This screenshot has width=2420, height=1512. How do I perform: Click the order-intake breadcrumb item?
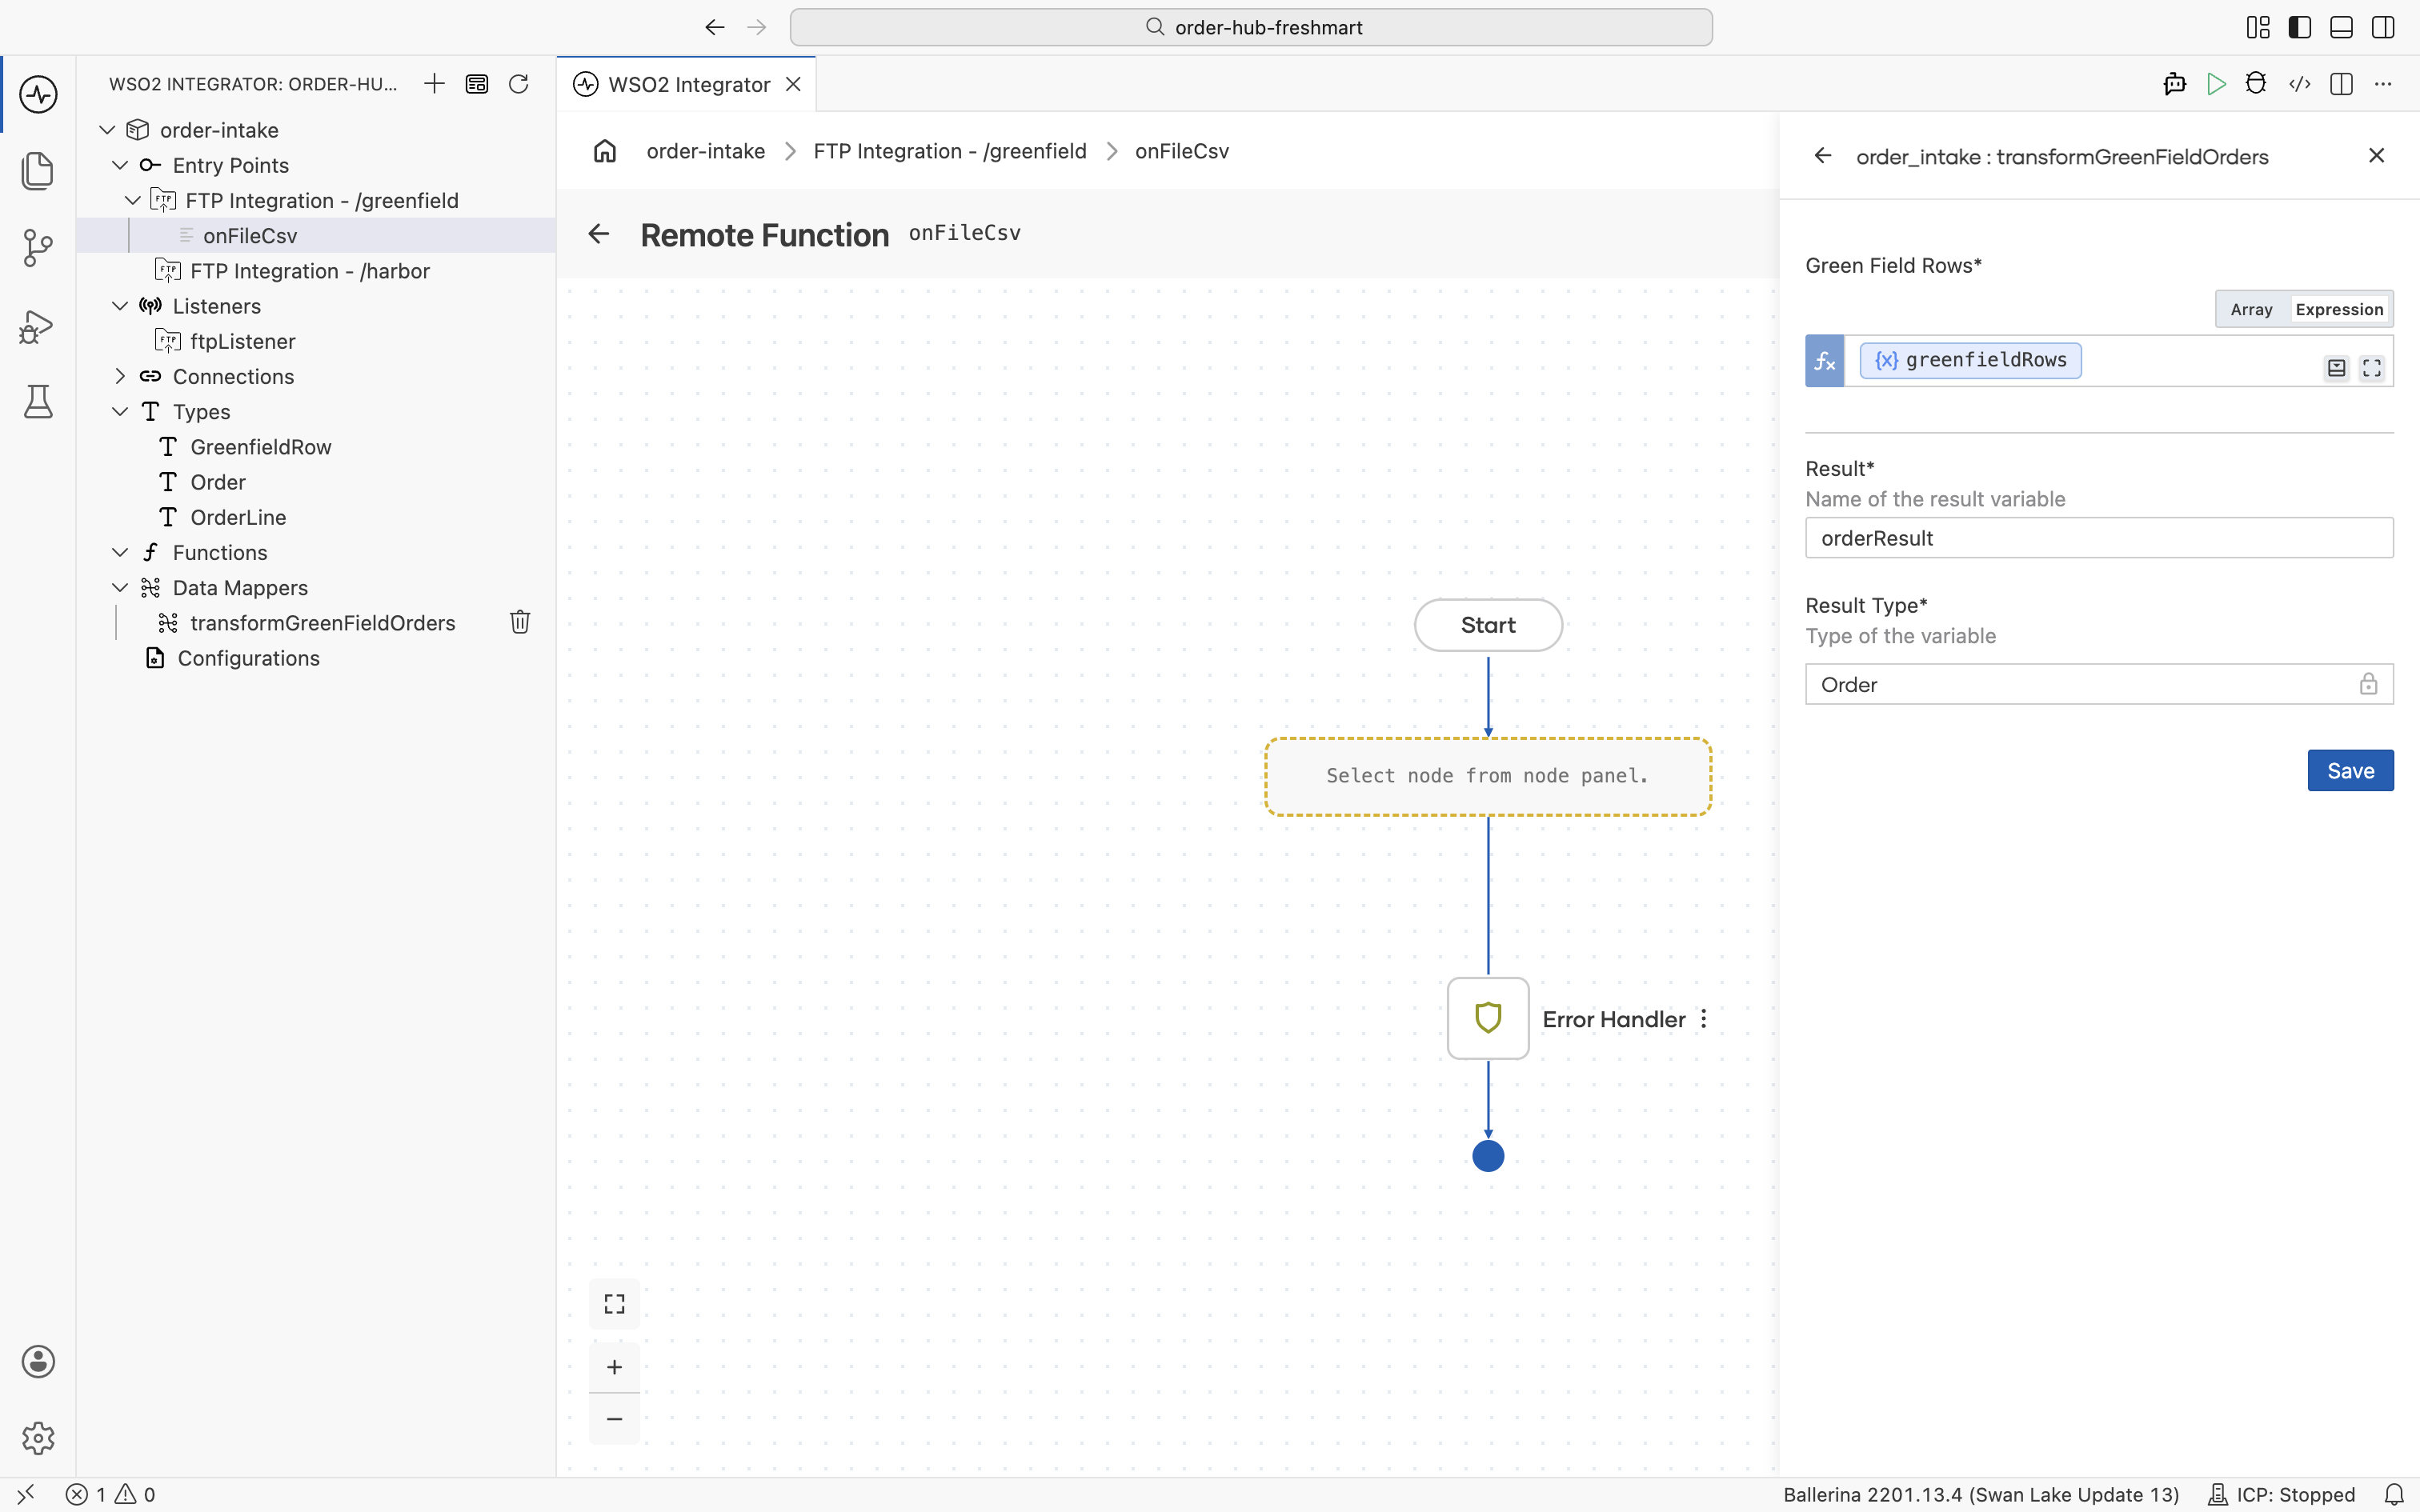click(x=705, y=151)
